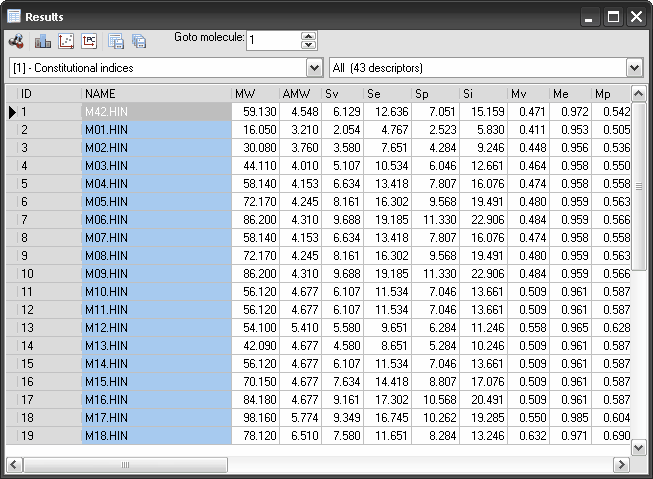Click the NAME column header
653x479 pixels.
click(155, 93)
